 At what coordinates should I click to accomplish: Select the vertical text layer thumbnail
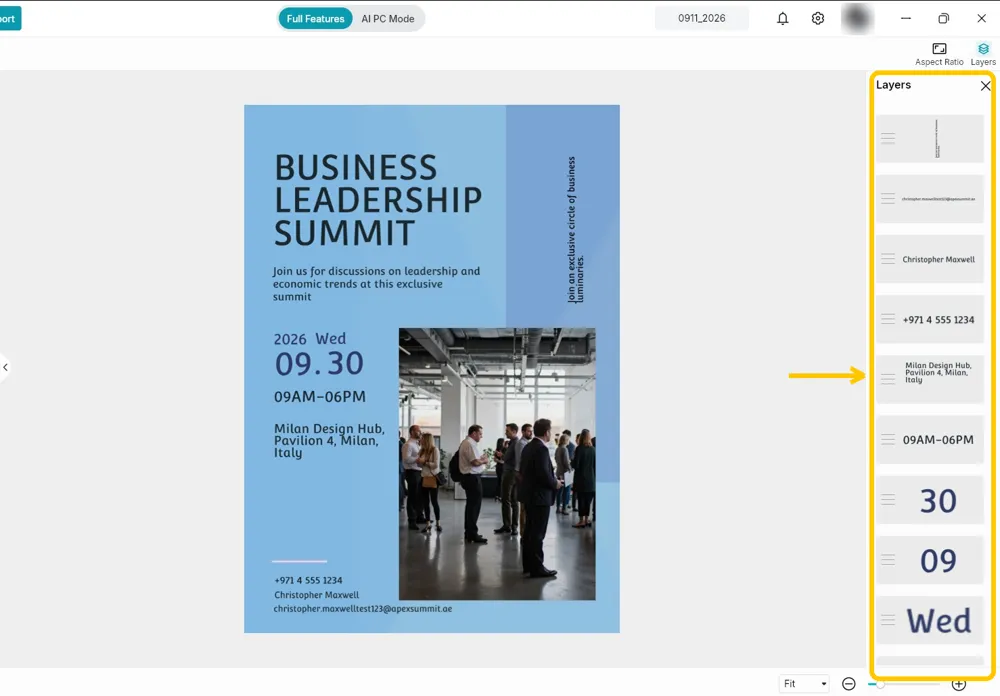[929, 139]
